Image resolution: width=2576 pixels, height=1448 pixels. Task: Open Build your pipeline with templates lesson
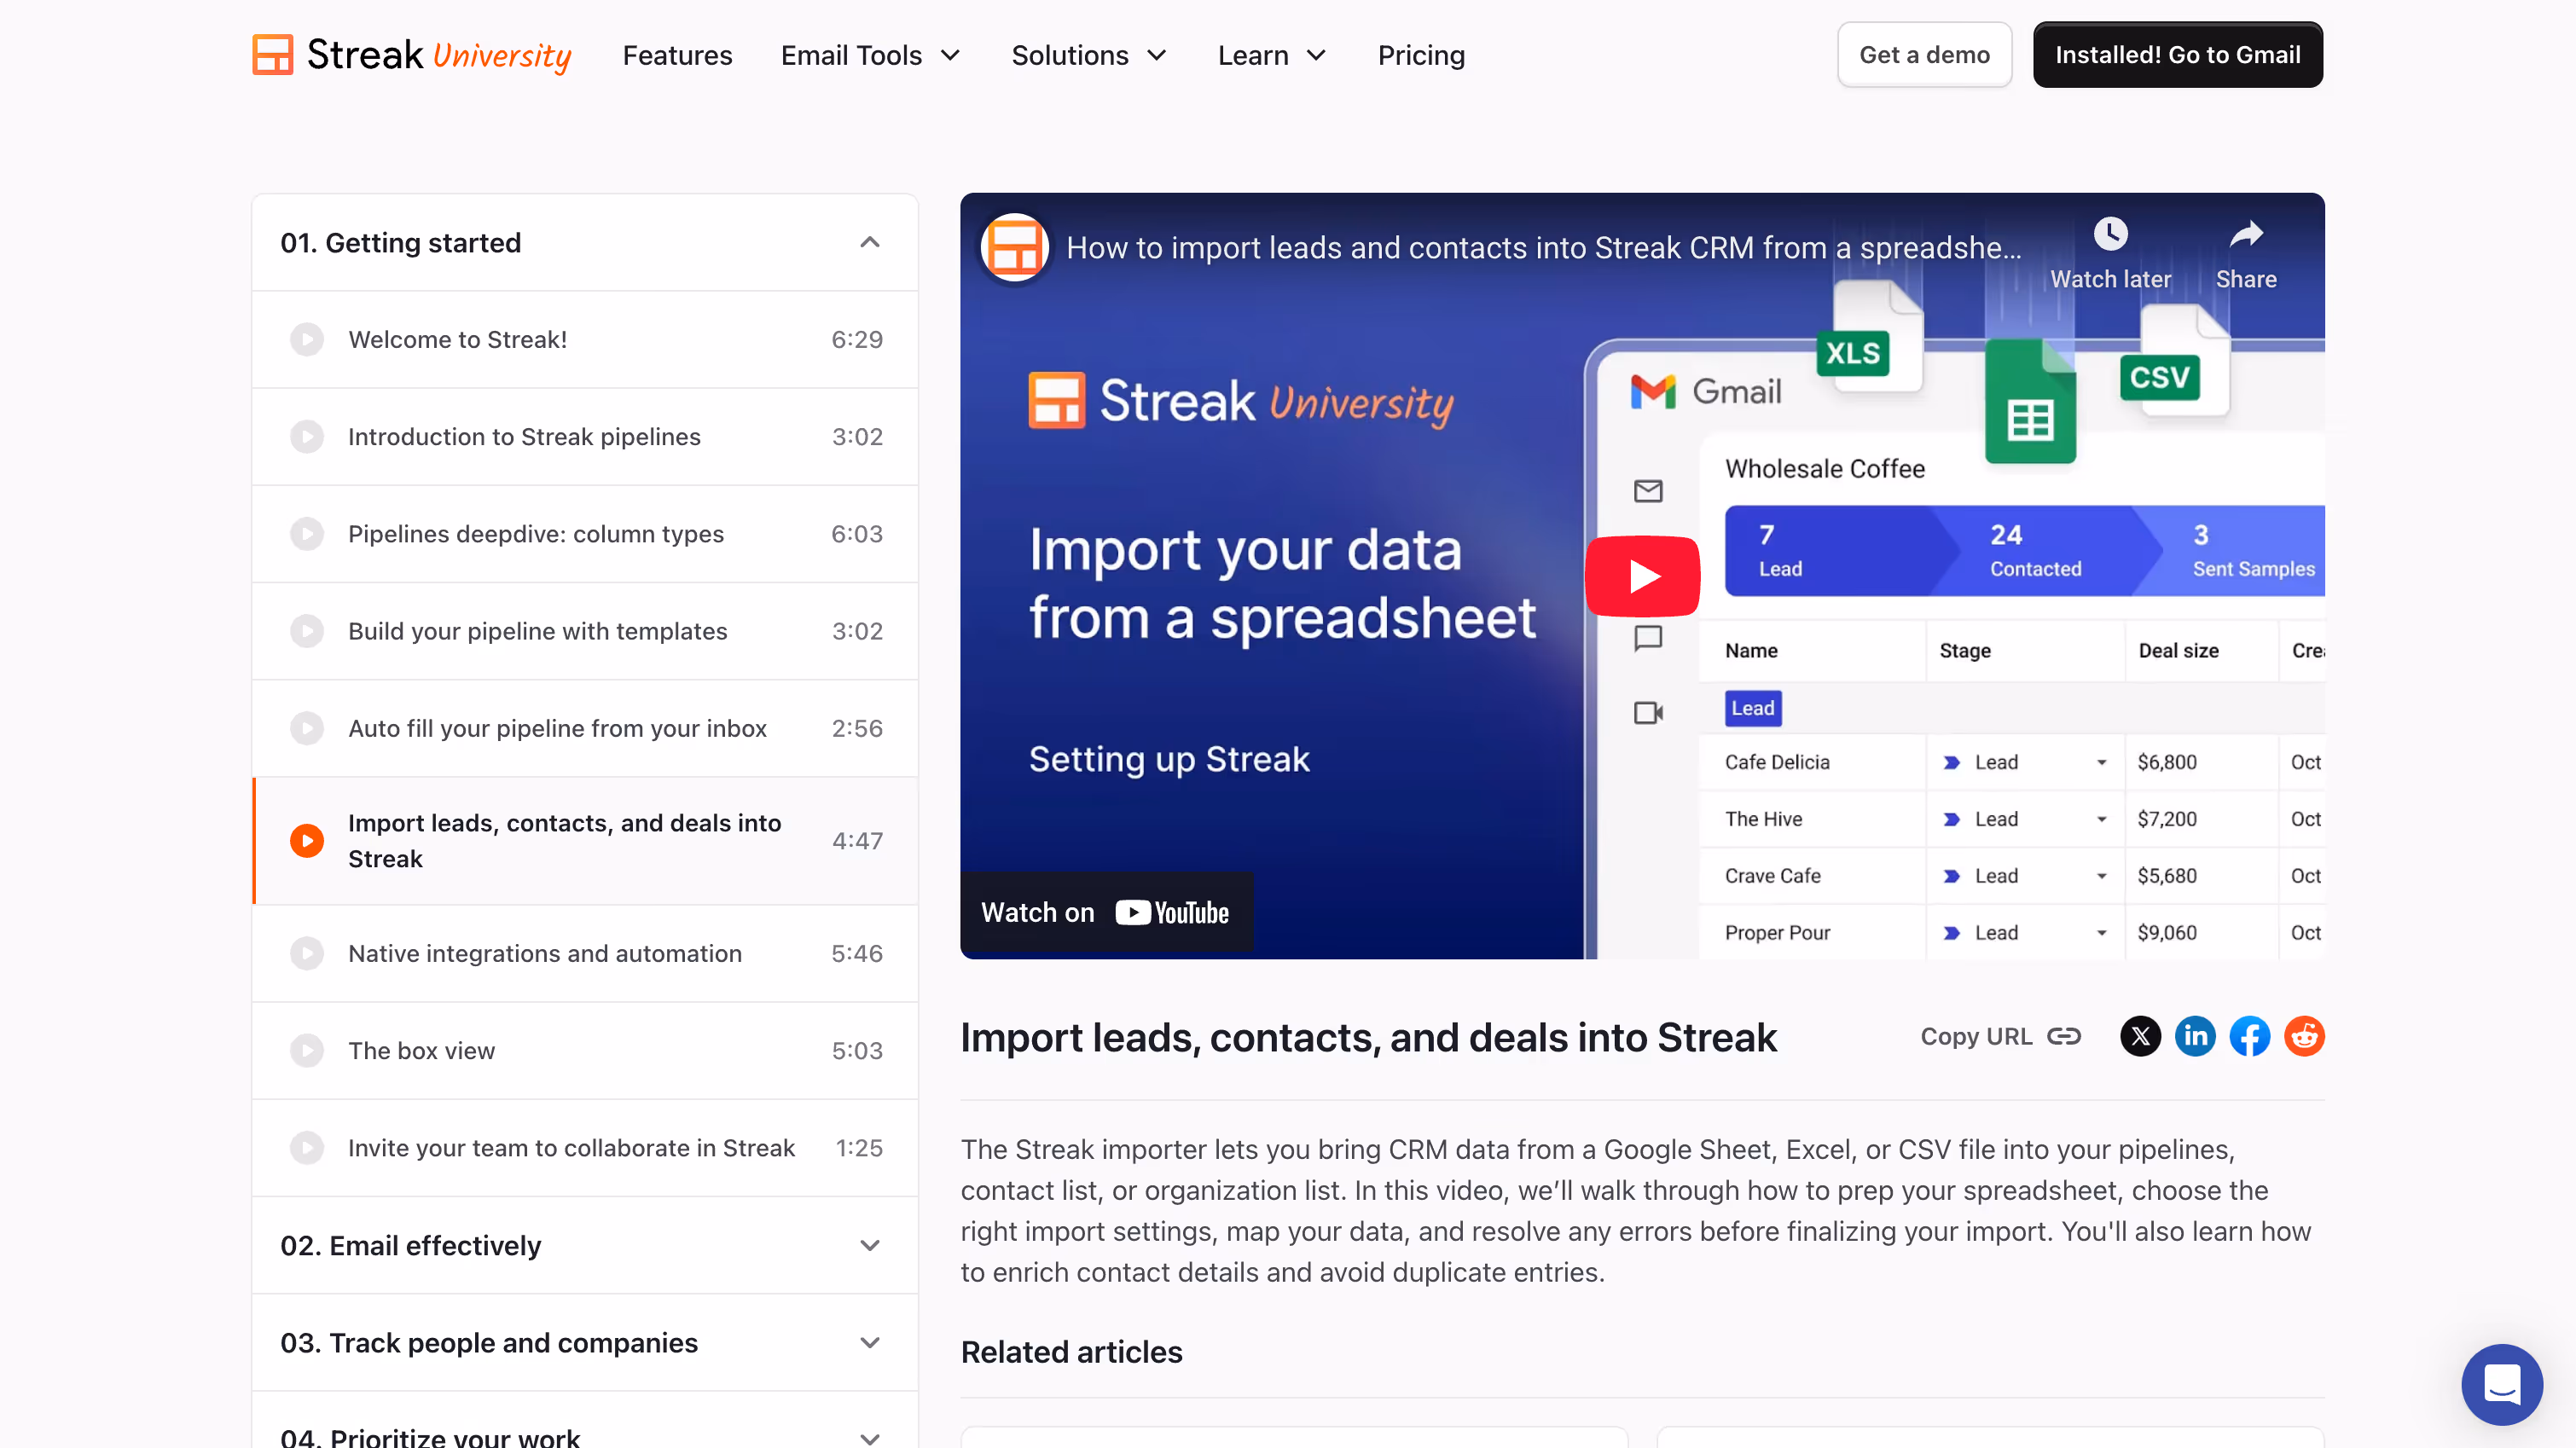(537, 631)
